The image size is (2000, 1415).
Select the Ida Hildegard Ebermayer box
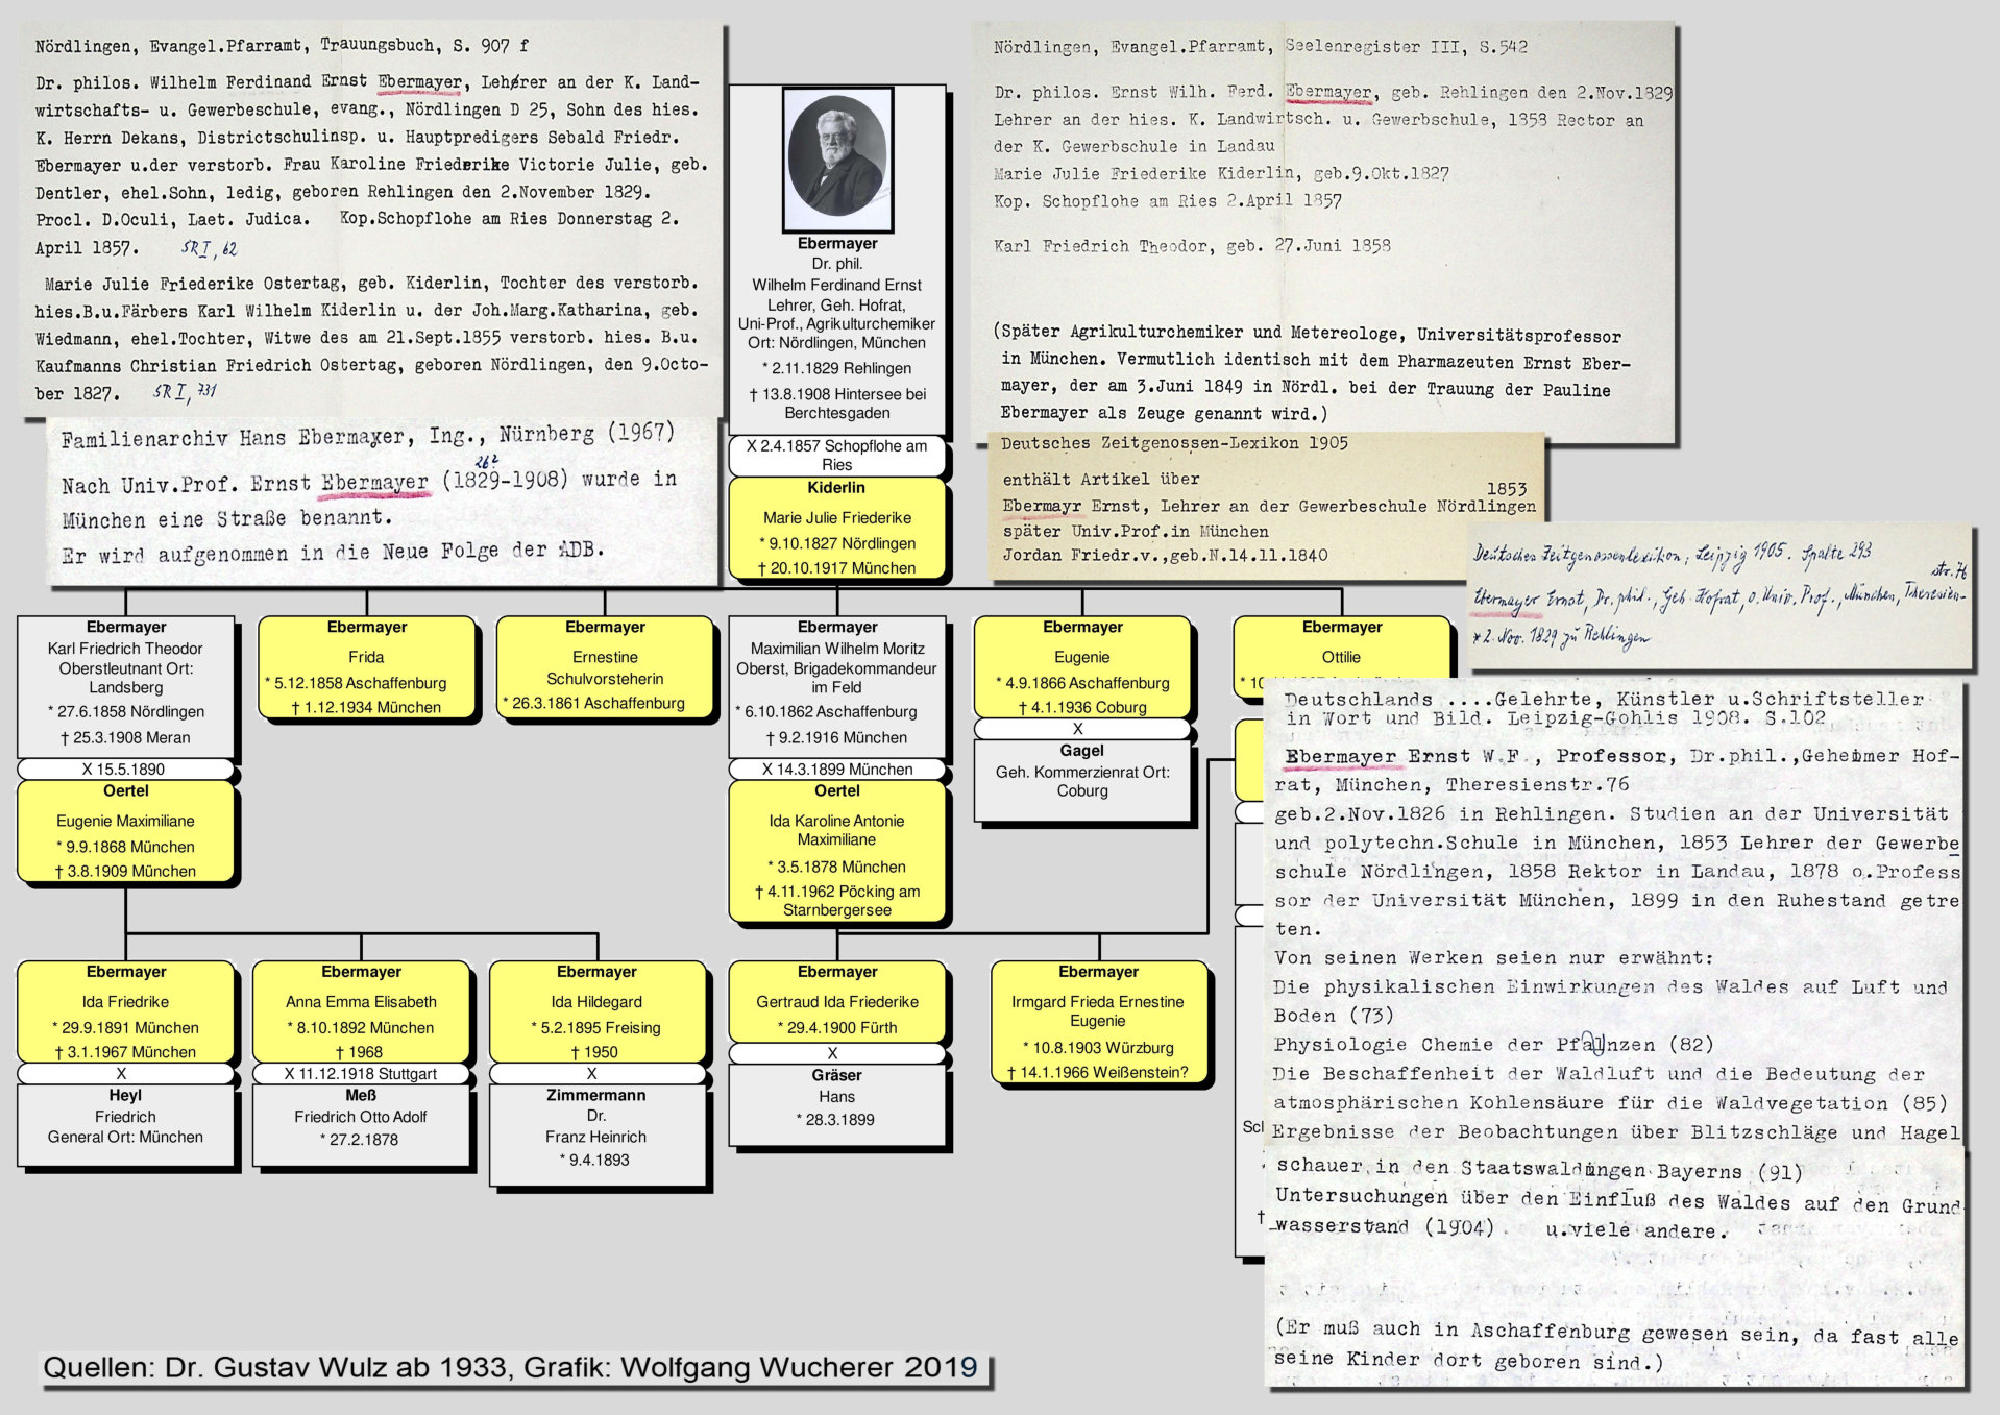596,1011
